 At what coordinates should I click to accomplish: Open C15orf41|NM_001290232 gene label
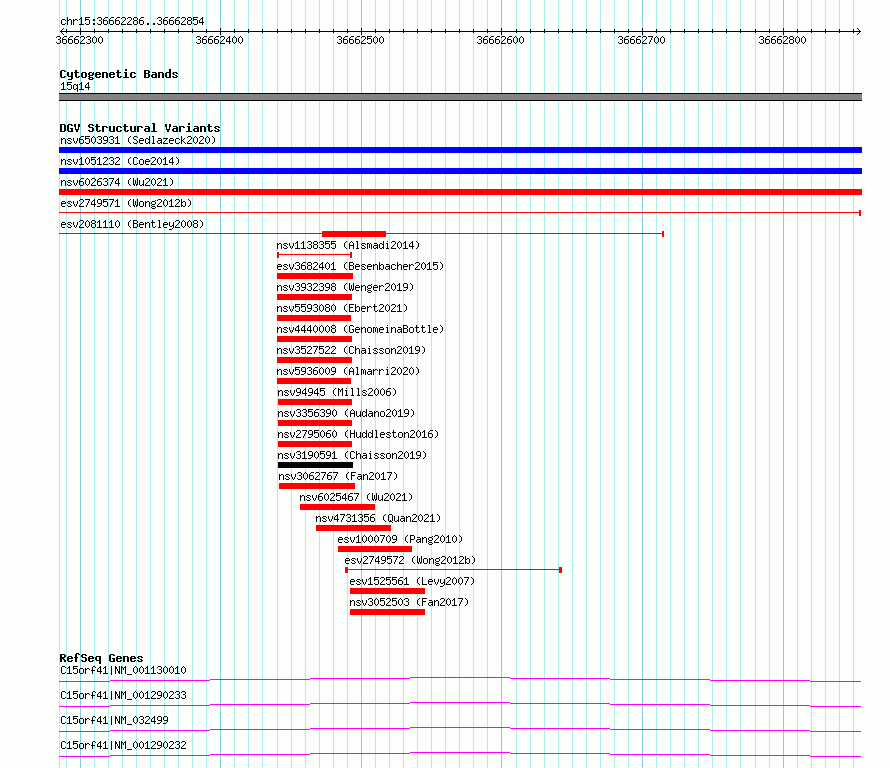click(x=123, y=745)
